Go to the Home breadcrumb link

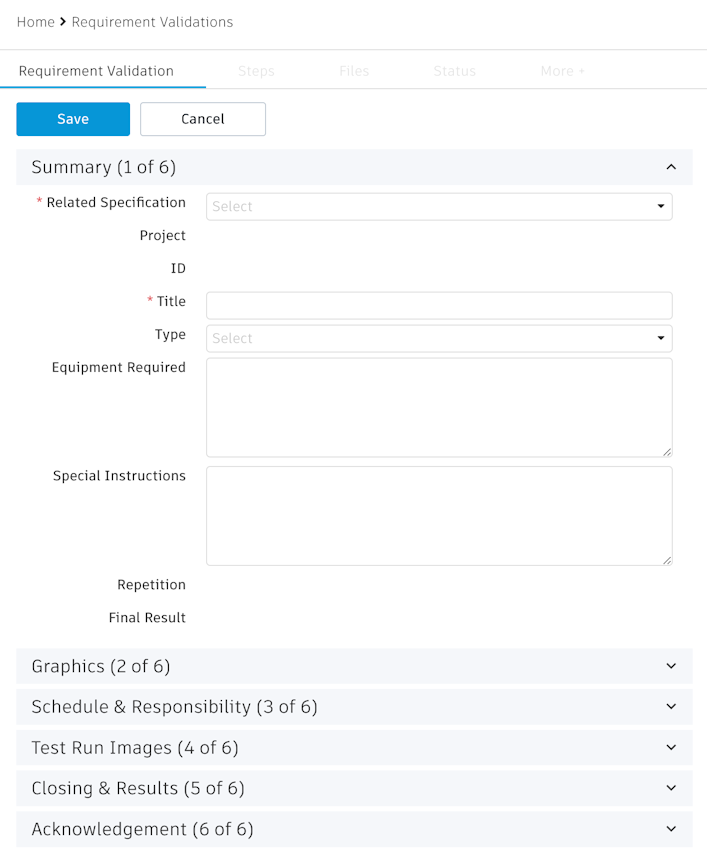[x=36, y=22]
